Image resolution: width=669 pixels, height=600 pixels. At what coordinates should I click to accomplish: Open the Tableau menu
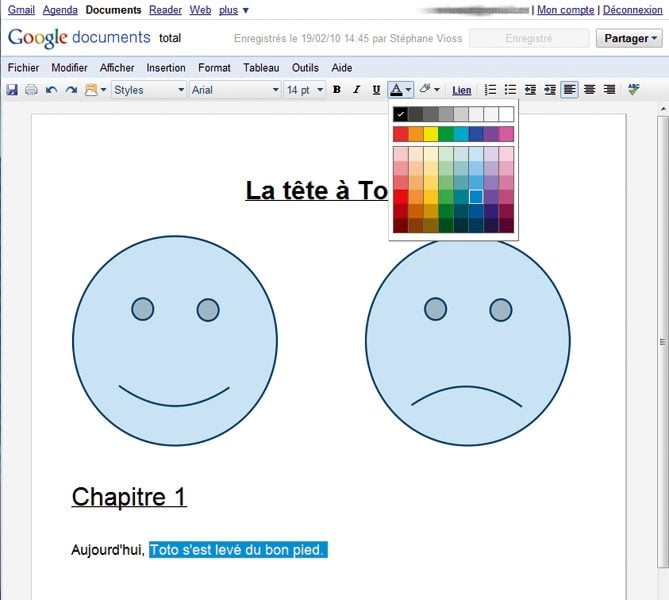pyautogui.click(x=261, y=68)
